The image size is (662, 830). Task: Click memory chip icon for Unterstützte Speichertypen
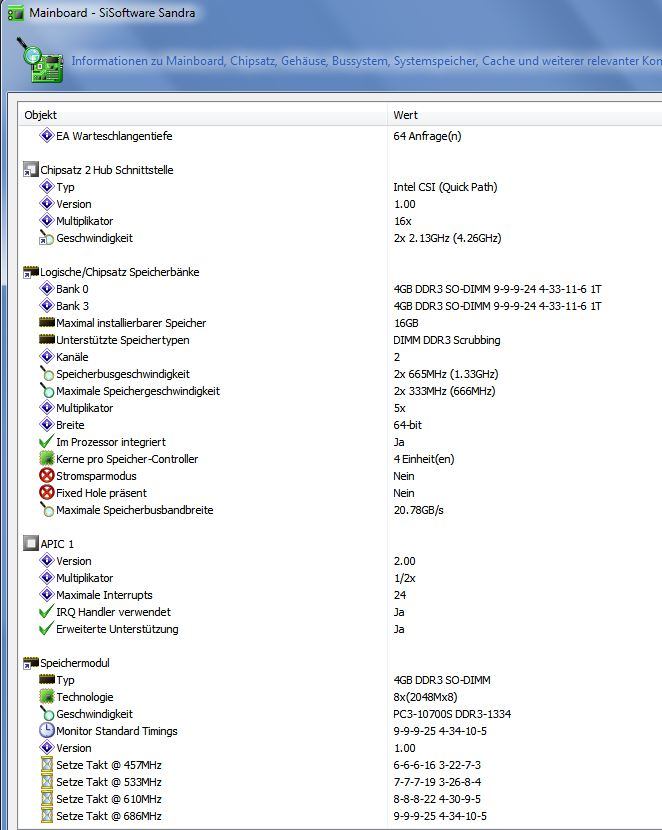pos(47,339)
